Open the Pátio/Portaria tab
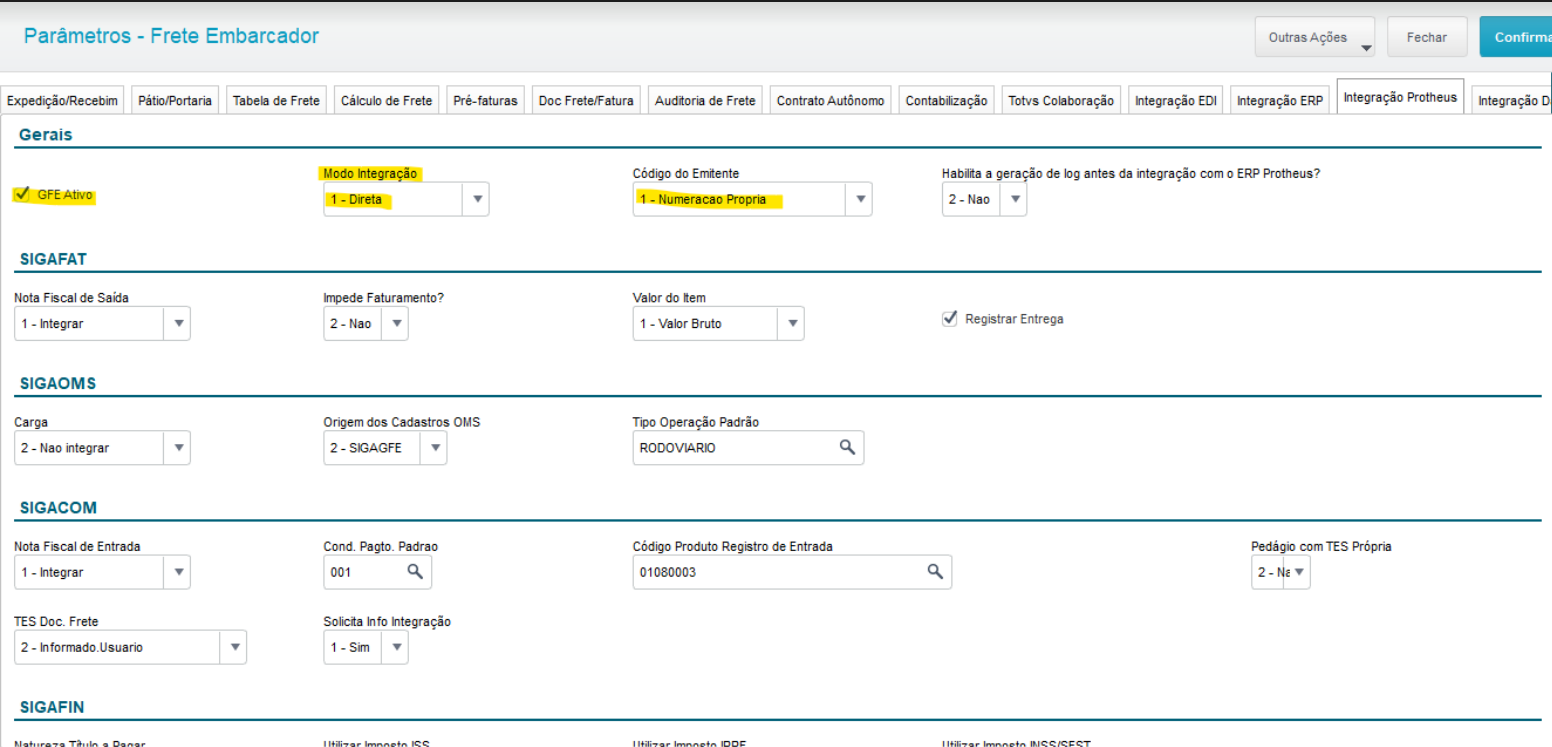The image size is (1552, 747). [174, 100]
